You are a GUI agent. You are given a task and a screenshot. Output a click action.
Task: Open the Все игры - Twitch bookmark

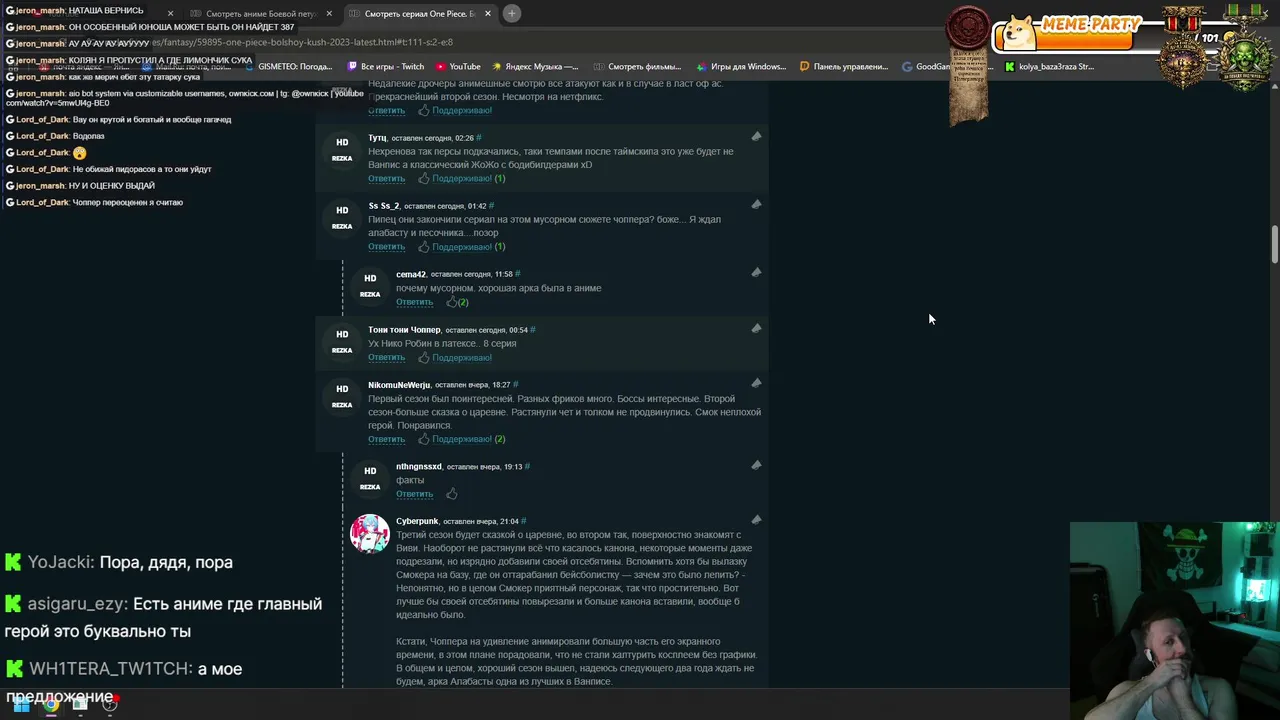tap(385, 67)
